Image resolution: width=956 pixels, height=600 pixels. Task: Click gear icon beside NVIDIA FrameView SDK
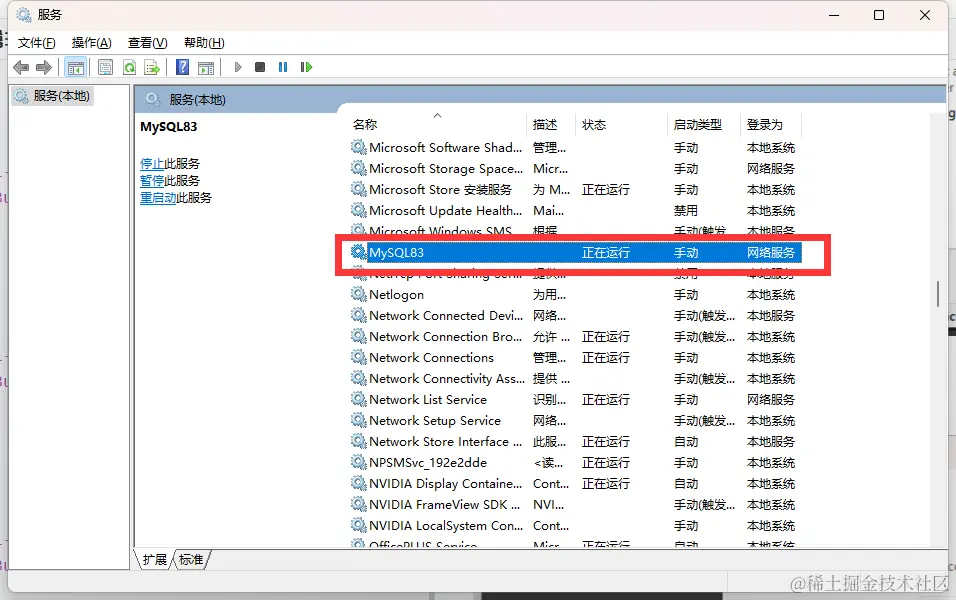point(358,504)
